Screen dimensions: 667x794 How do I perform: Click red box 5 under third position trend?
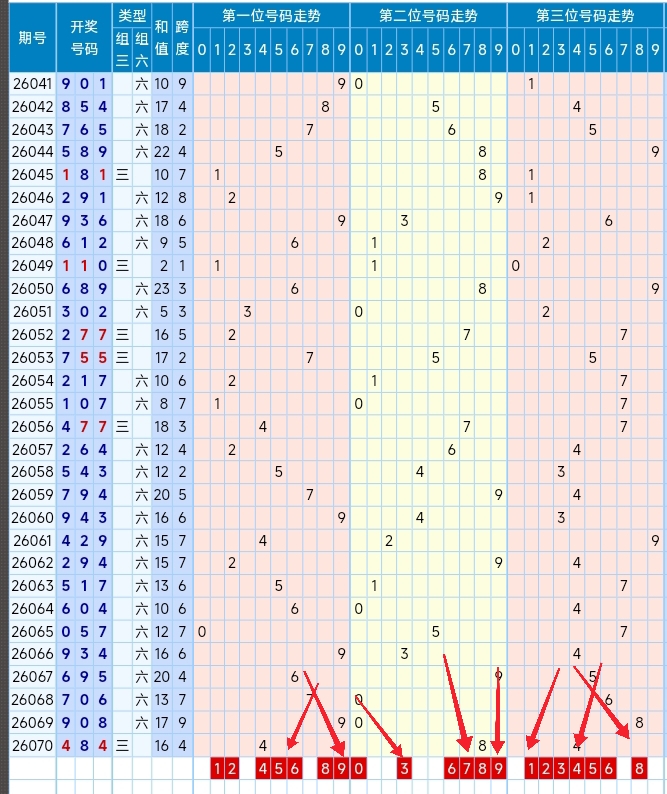[x=593, y=769]
